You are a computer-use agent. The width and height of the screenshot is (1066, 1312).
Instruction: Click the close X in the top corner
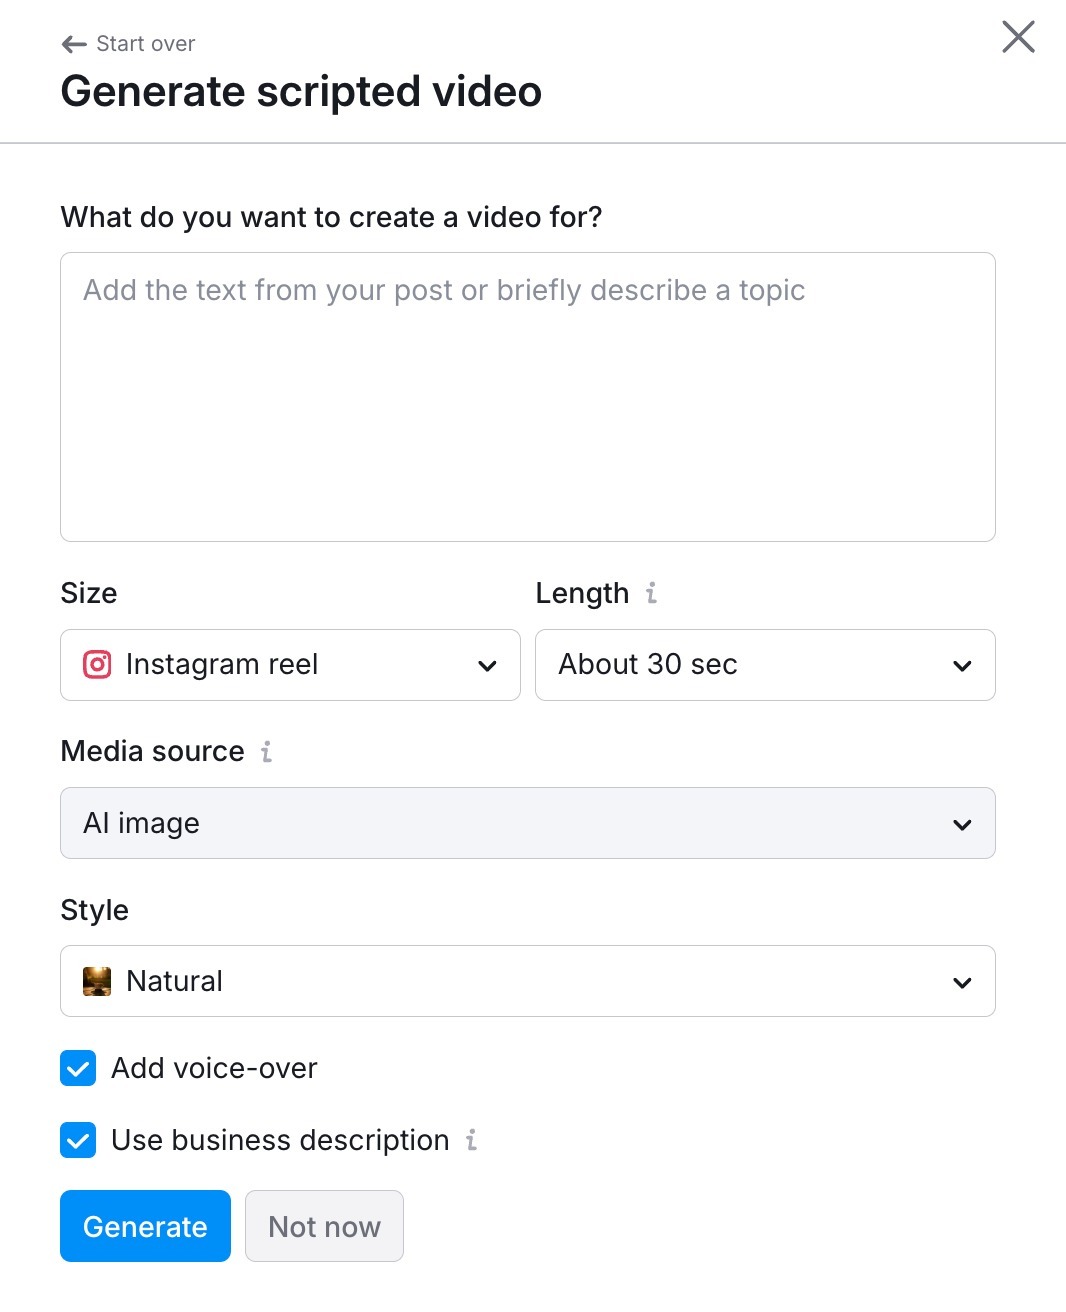1017,37
